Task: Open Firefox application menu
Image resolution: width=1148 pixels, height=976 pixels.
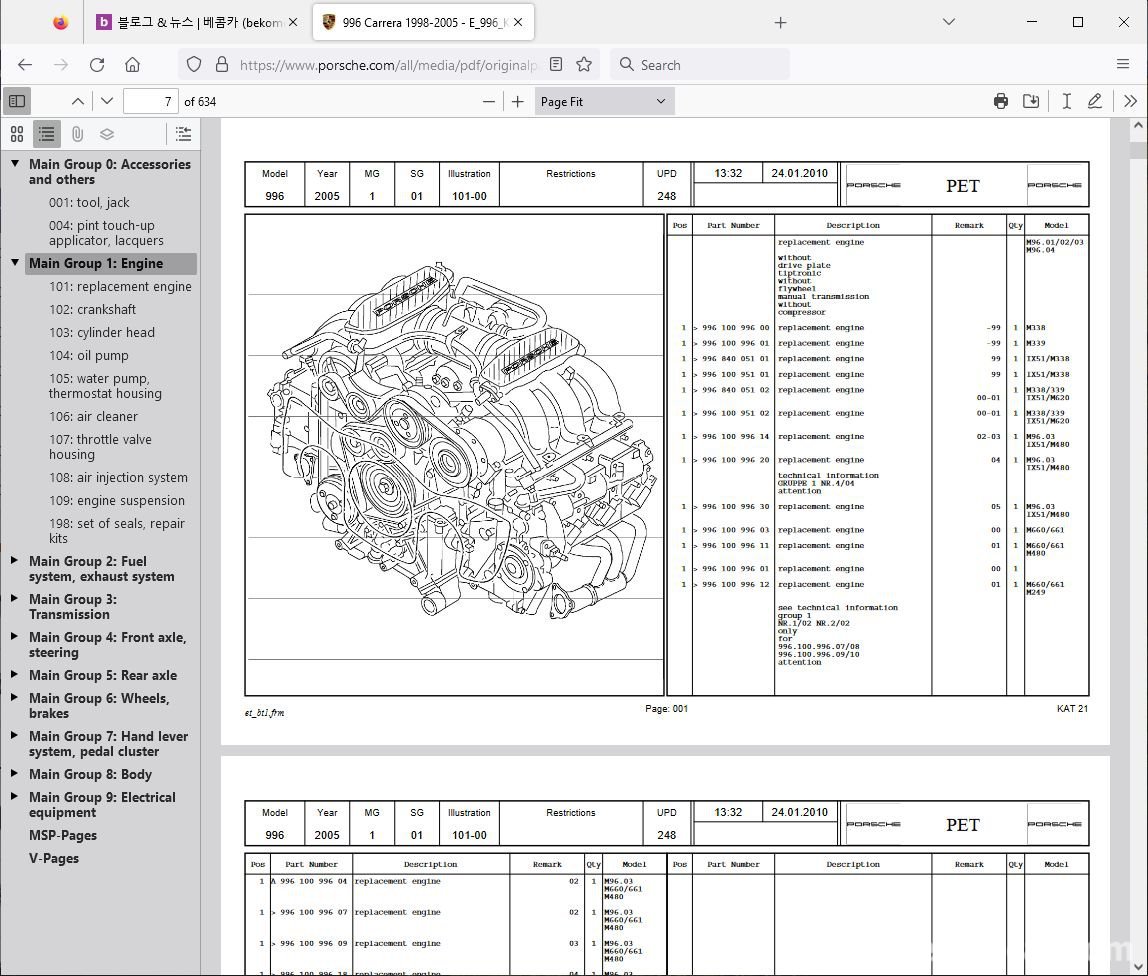Action: (1123, 64)
